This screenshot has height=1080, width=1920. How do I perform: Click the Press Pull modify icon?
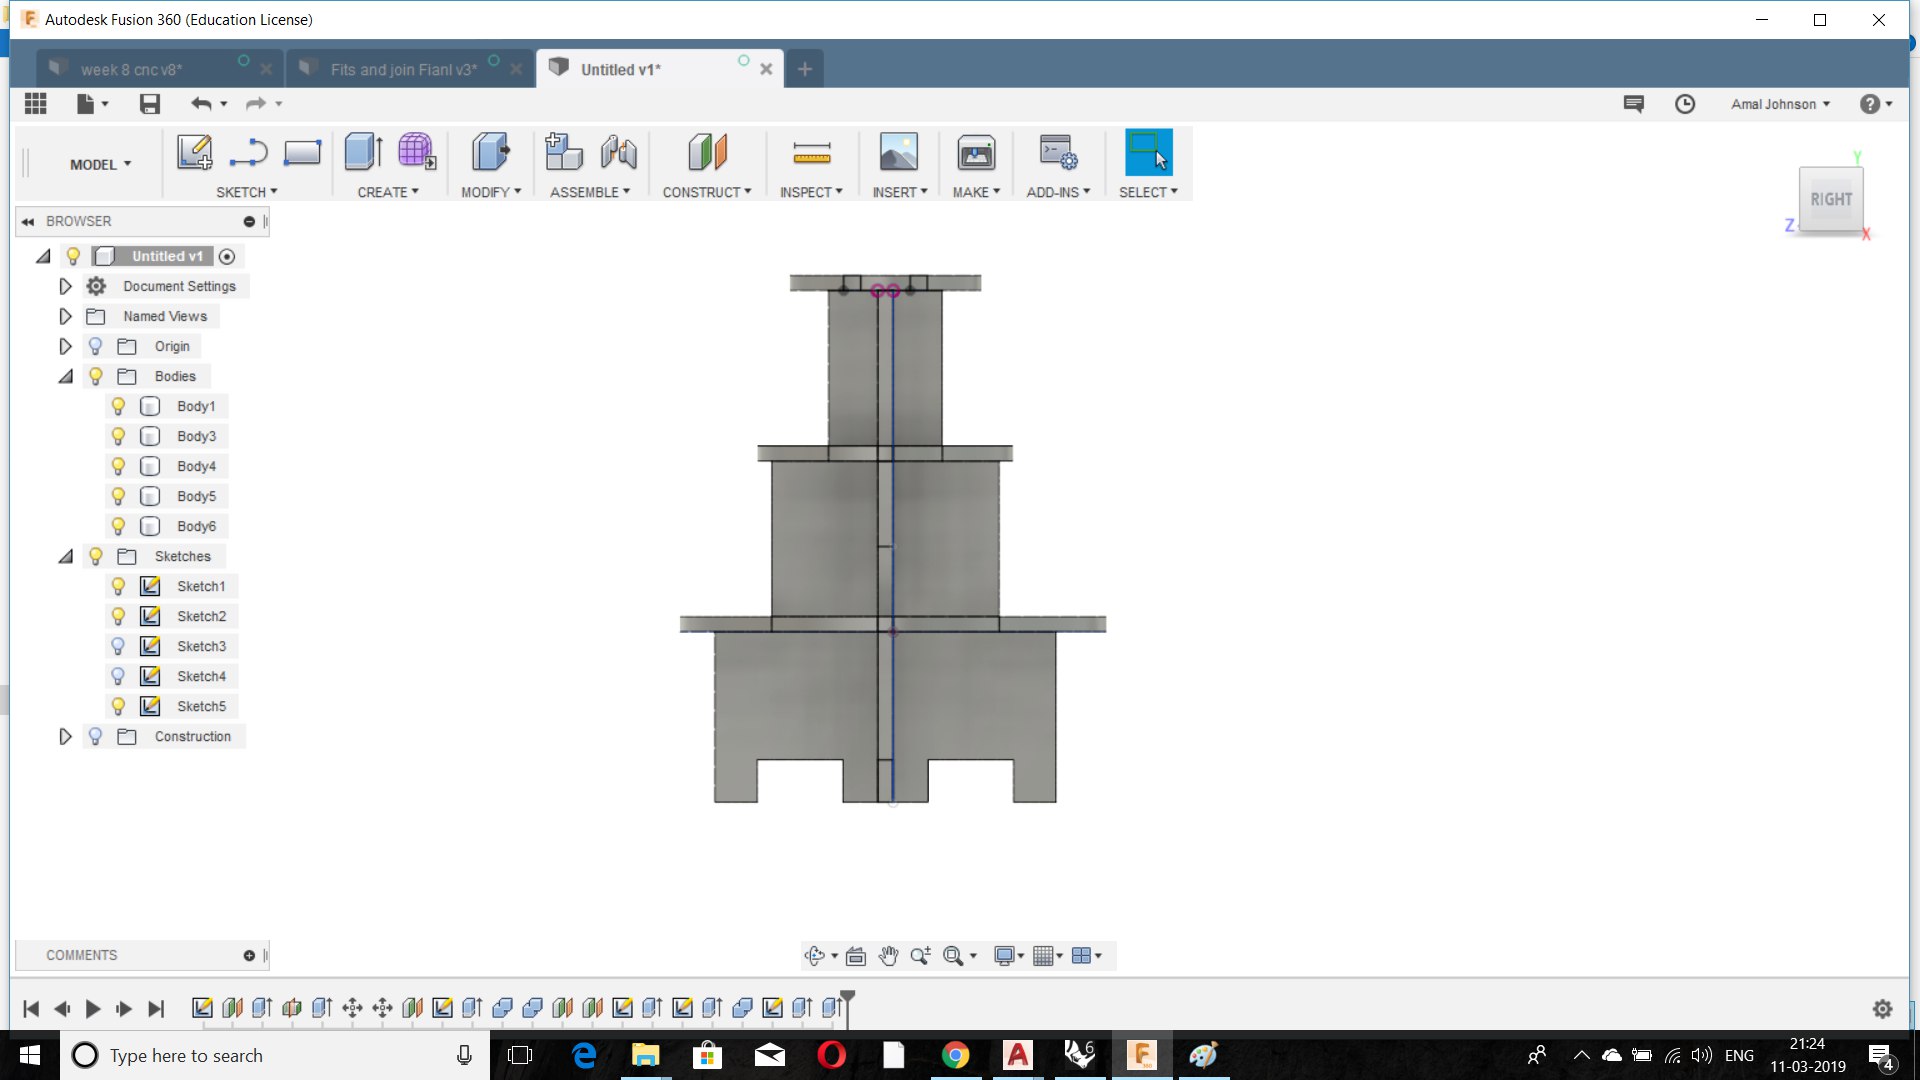tap(489, 153)
